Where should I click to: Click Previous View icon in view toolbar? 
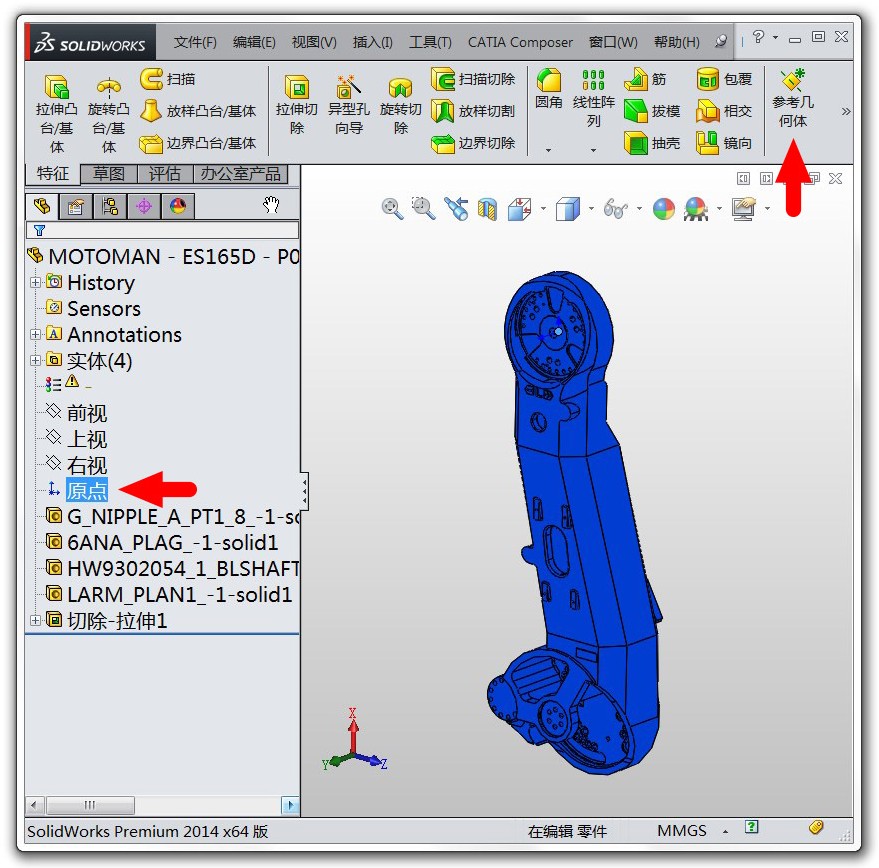(456, 209)
